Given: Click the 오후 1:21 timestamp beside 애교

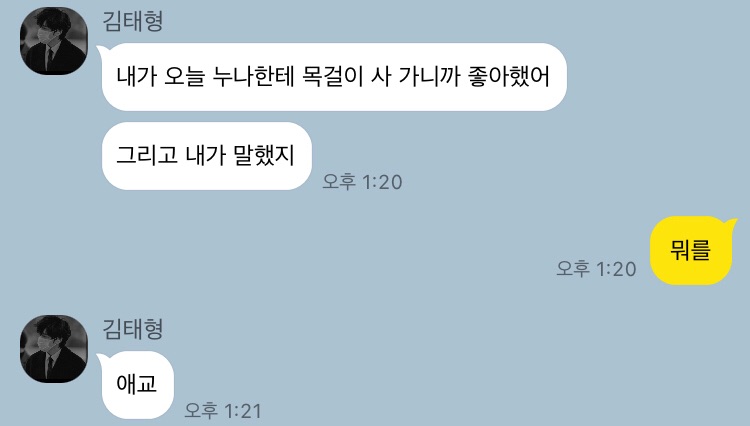Looking at the screenshot, I should [223, 411].
